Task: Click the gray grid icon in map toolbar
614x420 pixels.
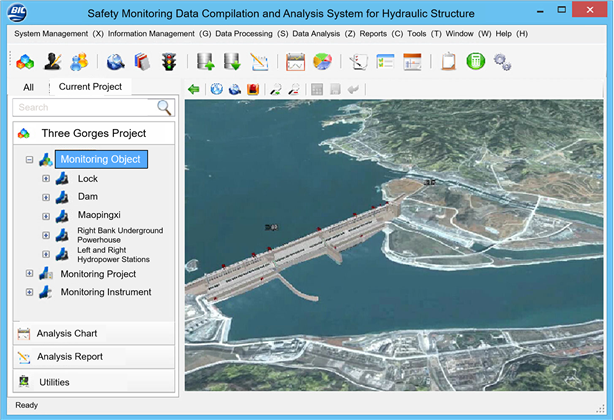Action: [x=317, y=89]
